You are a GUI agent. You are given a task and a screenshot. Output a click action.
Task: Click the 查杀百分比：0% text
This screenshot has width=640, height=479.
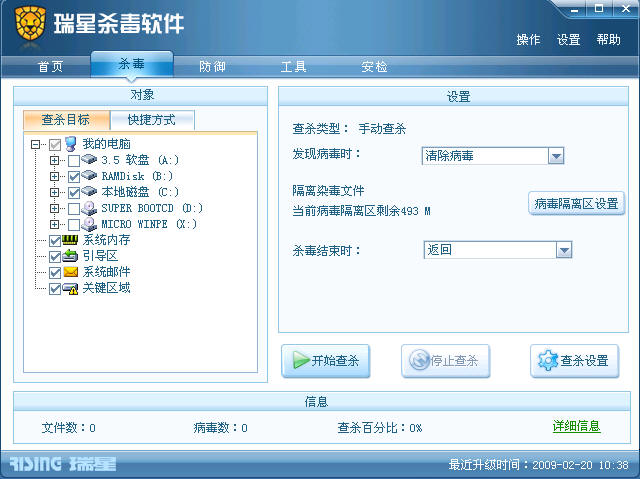click(x=380, y=428)
